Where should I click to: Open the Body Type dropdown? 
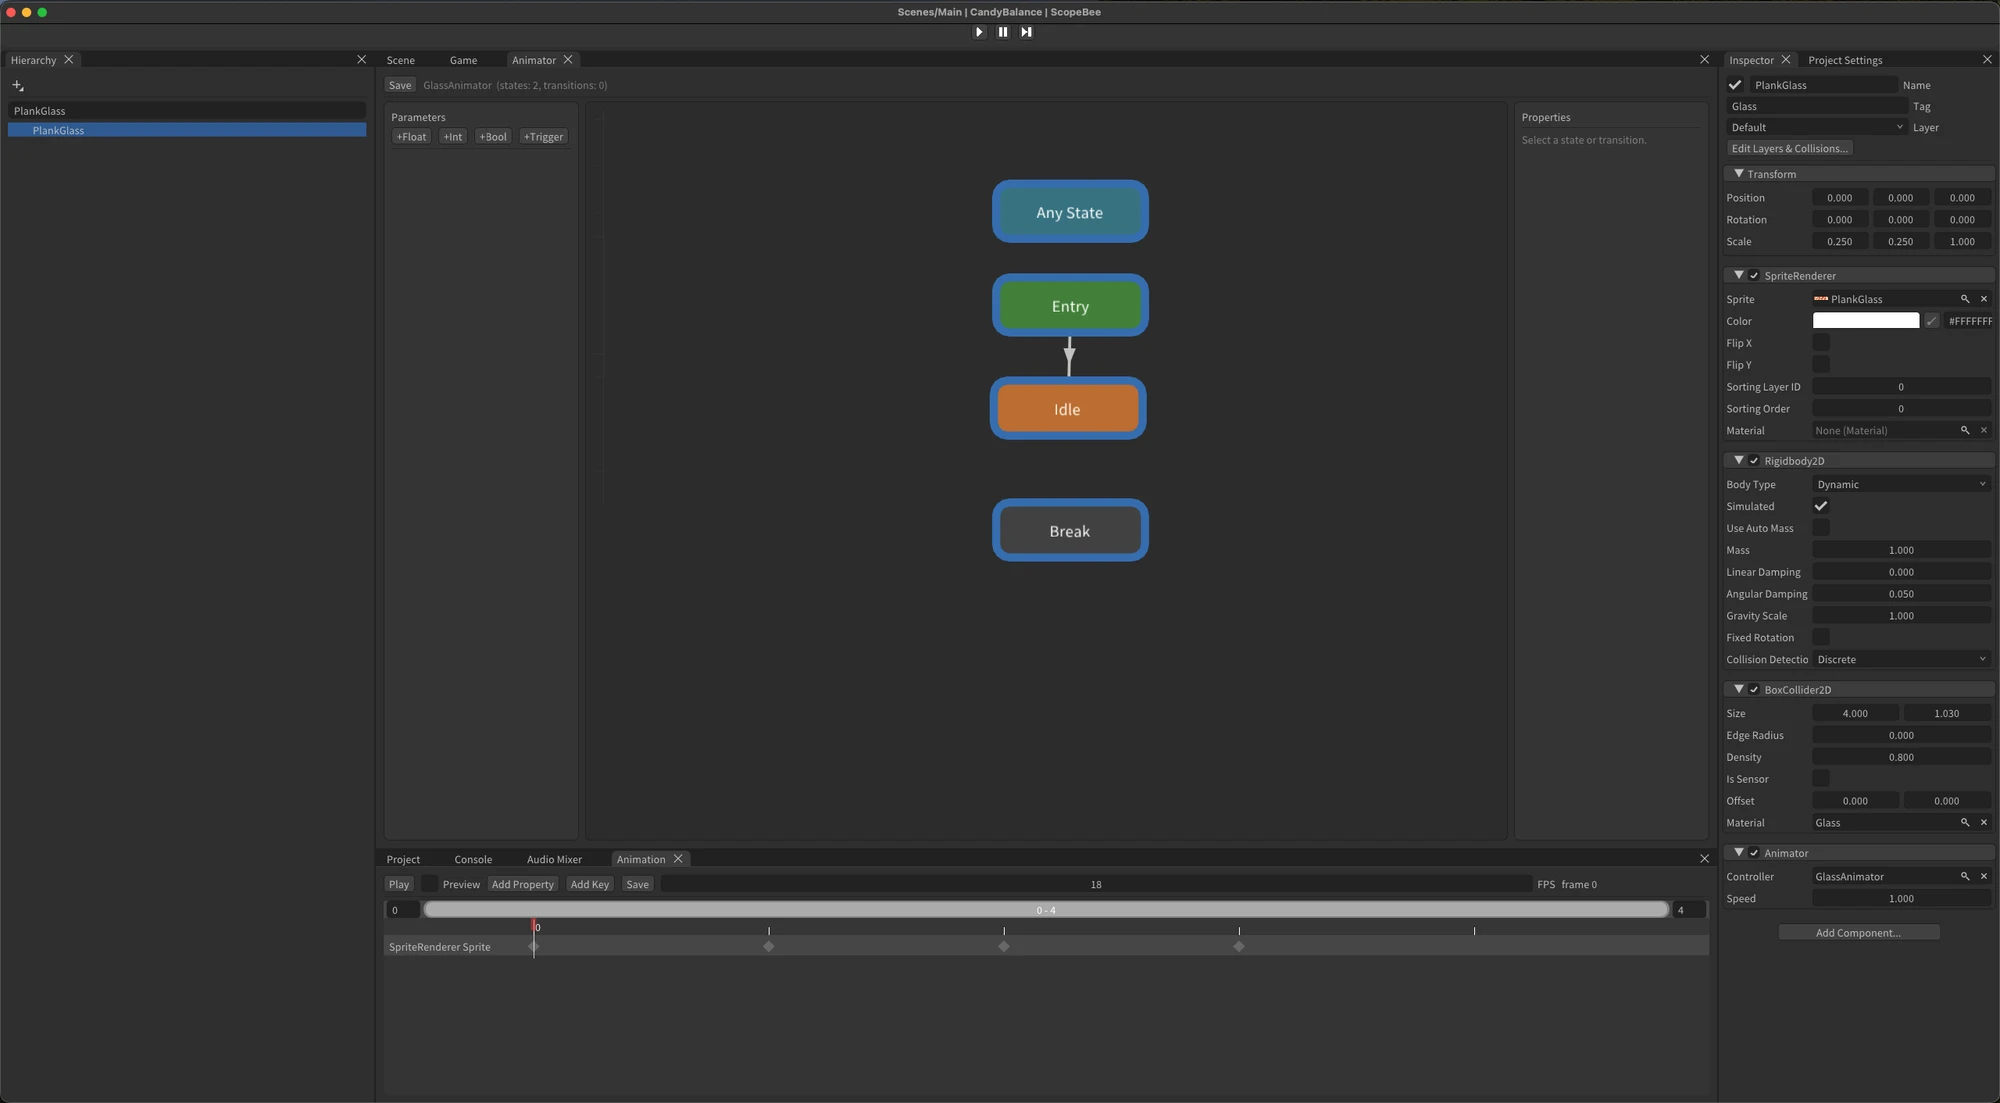click(x=1901, y=485)
